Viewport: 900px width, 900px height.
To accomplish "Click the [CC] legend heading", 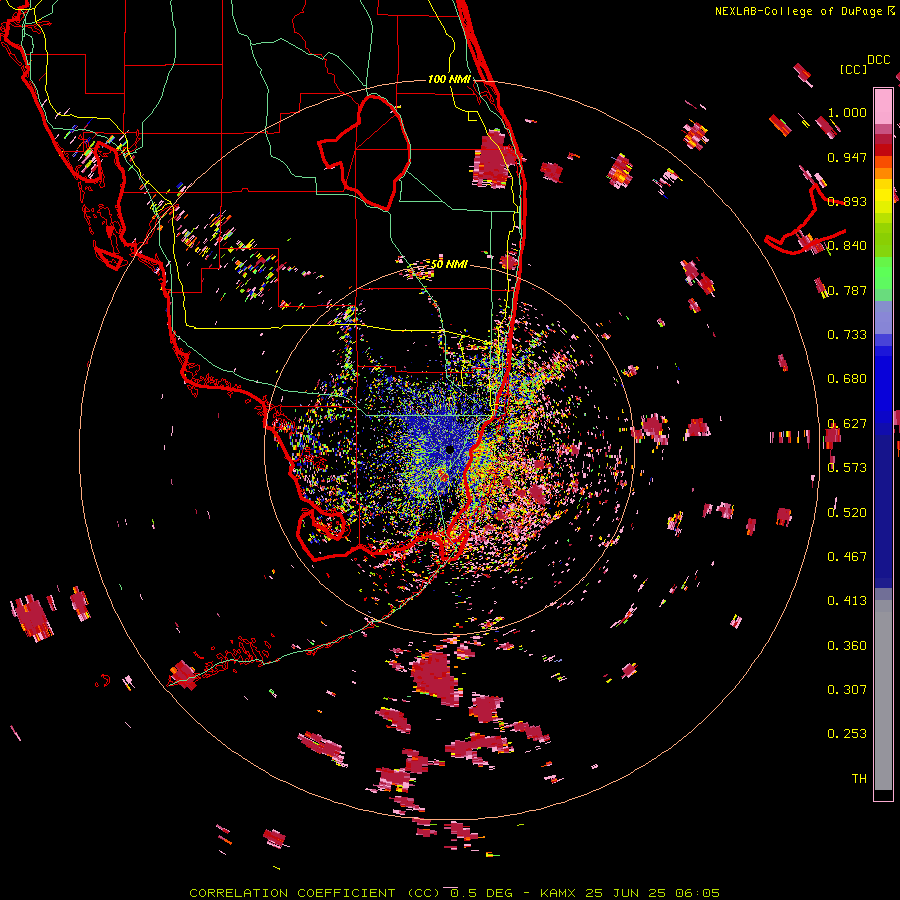I will pyautogui.click(x=853, y=69).
